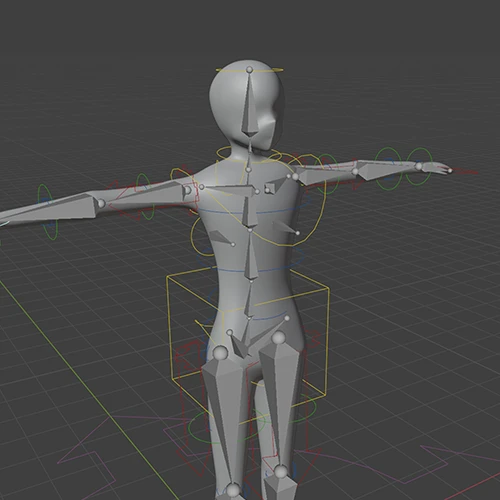Select the yellow ring control around the neck
Screen dimensions: 500x500
(250, 154)
